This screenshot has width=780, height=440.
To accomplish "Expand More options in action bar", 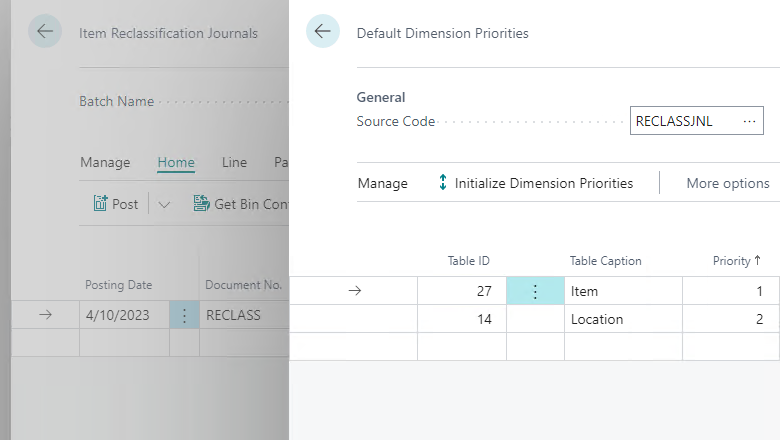I will (728, 183).
